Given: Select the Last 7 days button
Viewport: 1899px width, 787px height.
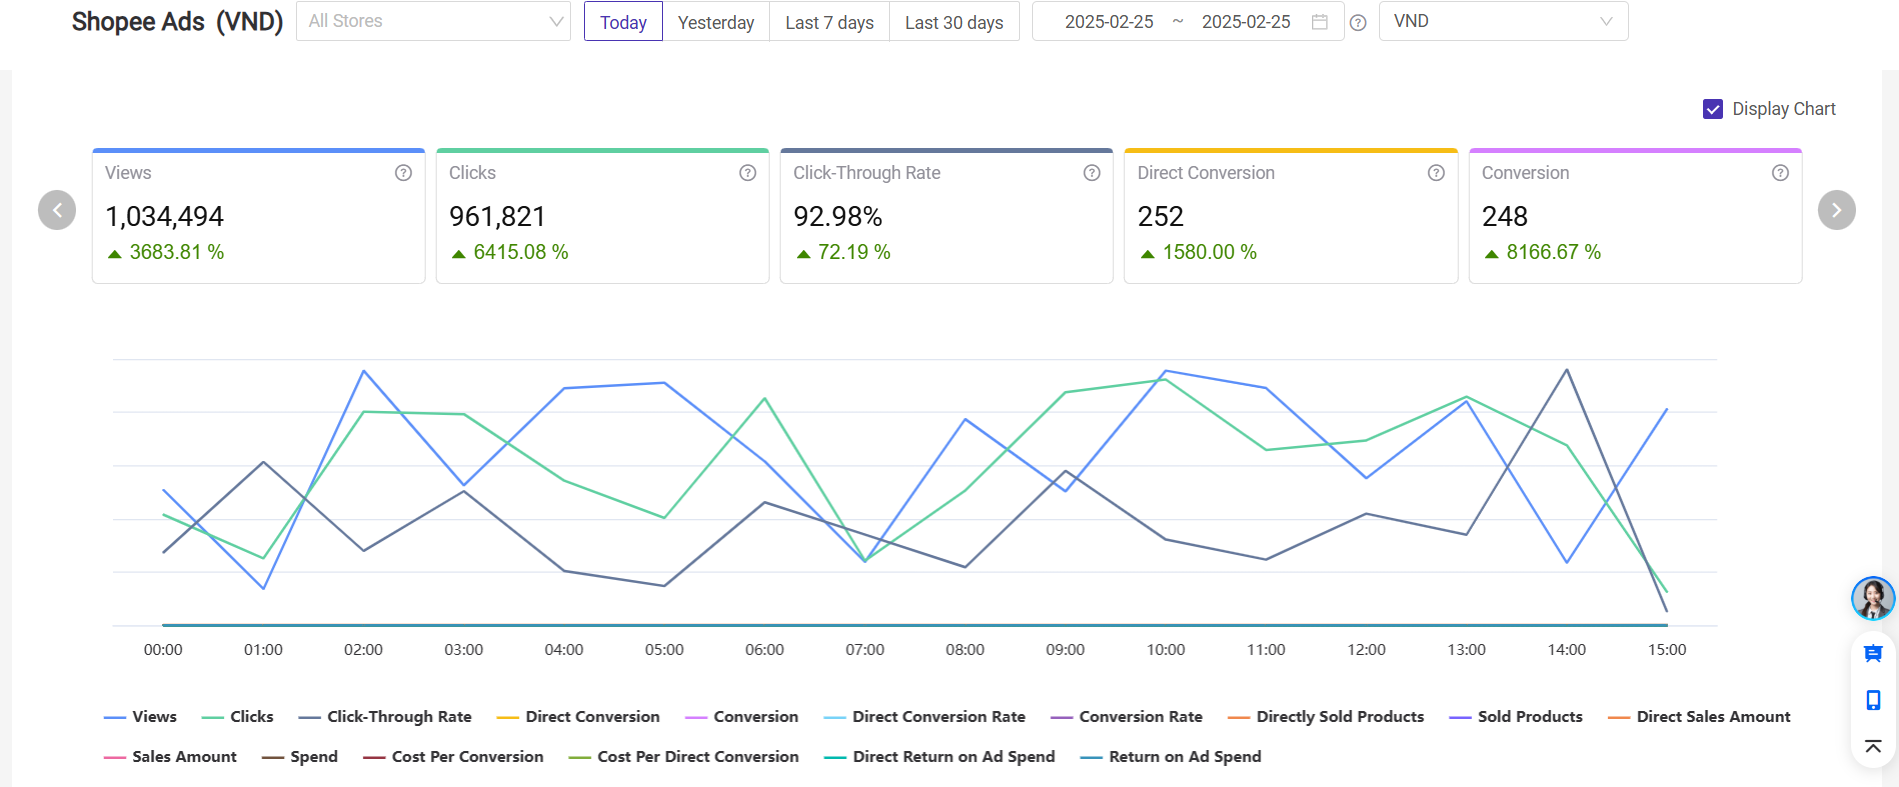Looking at the screenshot, I should (829, 22).
